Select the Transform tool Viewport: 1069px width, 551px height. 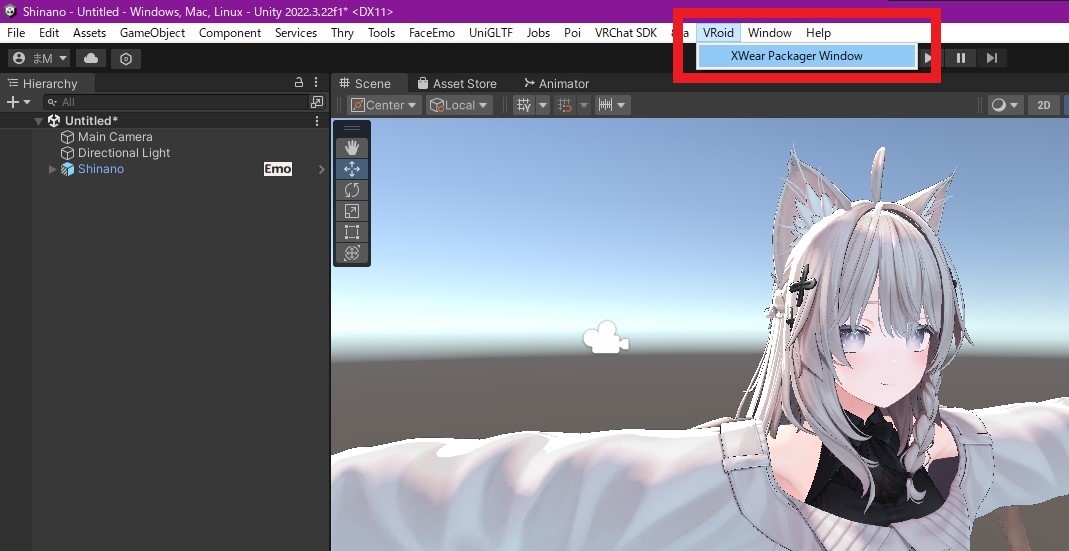tap(352, 253)
